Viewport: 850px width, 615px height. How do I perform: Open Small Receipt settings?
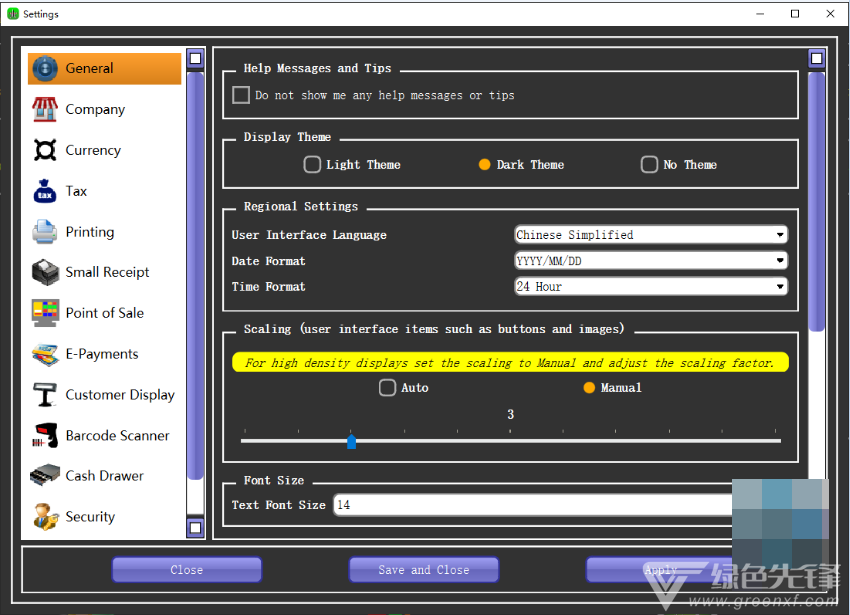[x=105, y=272]
